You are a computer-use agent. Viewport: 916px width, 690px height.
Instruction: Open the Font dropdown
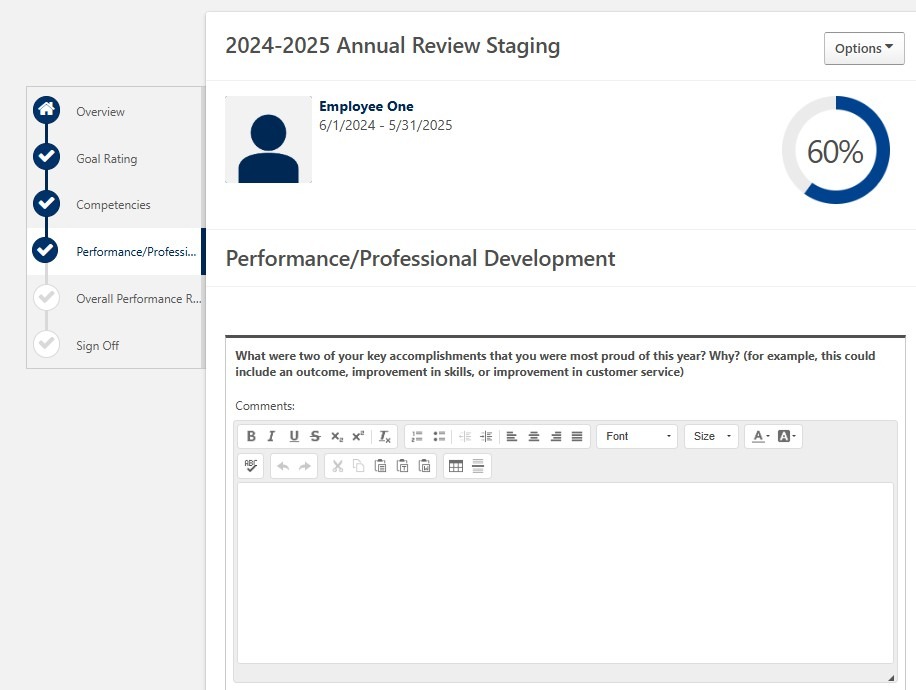pos(637,436)
